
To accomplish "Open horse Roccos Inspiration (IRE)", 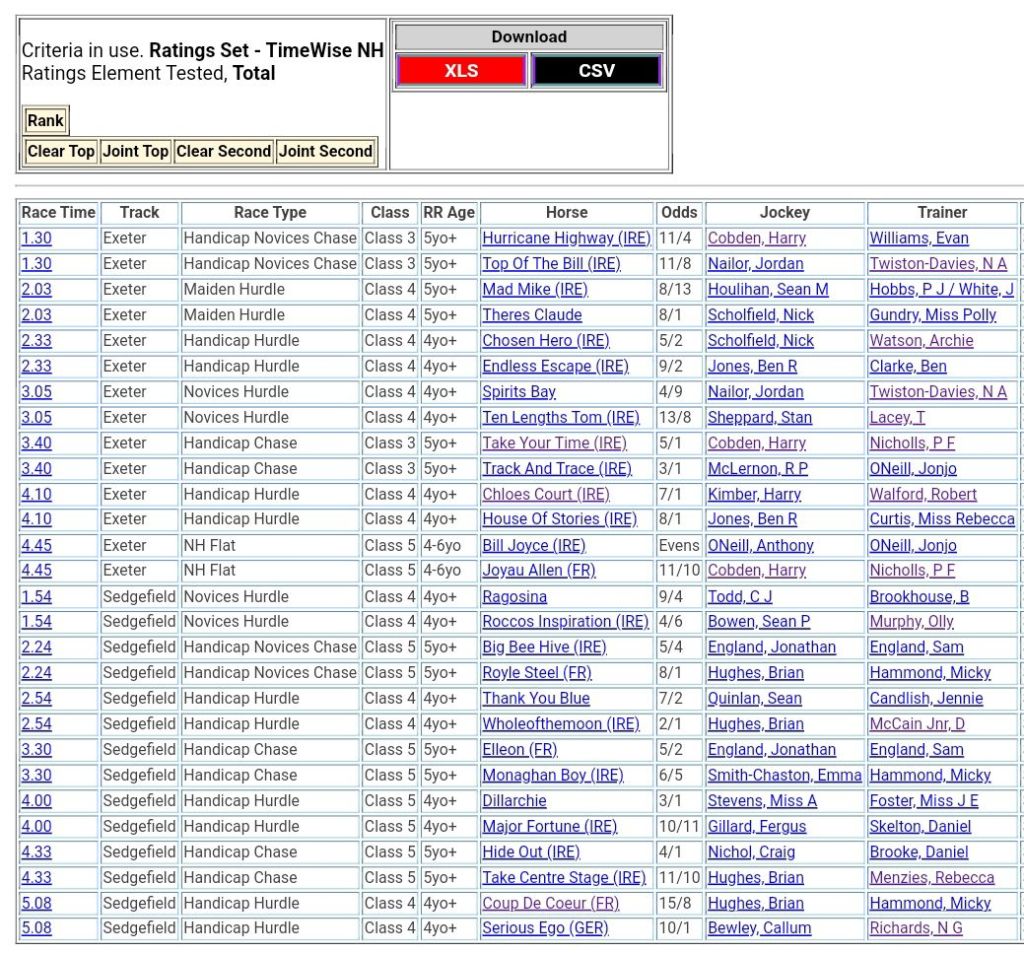I will (x=565, y=621).
